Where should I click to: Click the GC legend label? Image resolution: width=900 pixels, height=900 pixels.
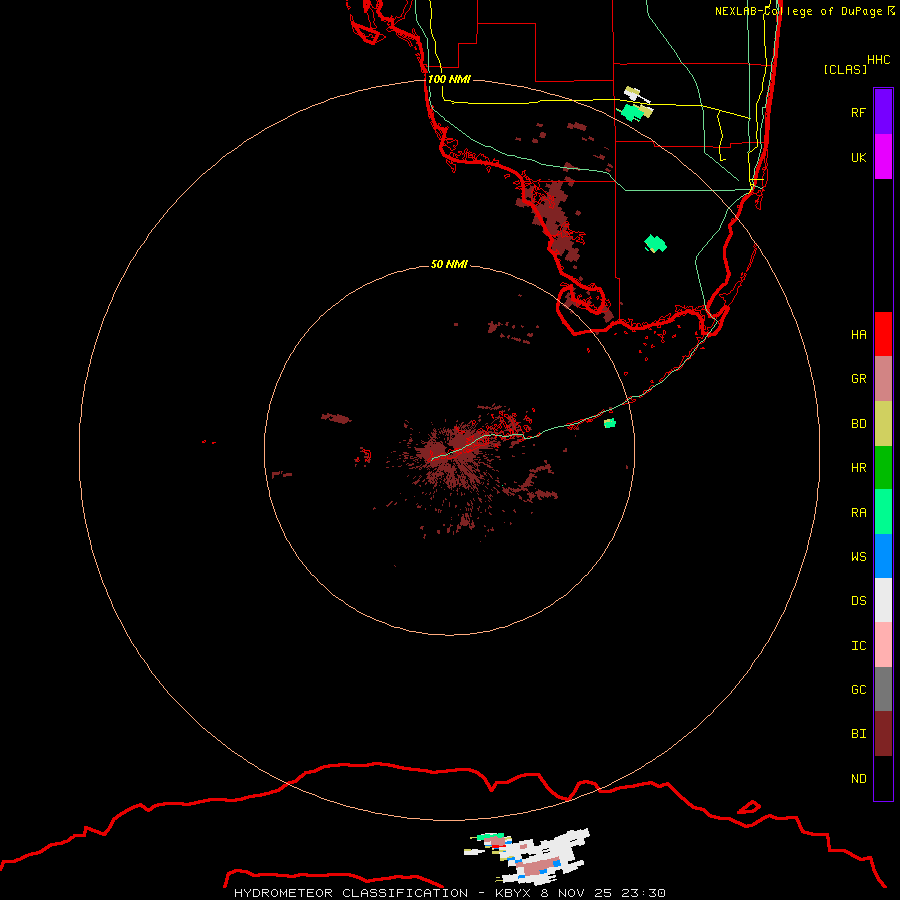pos(858,690)
